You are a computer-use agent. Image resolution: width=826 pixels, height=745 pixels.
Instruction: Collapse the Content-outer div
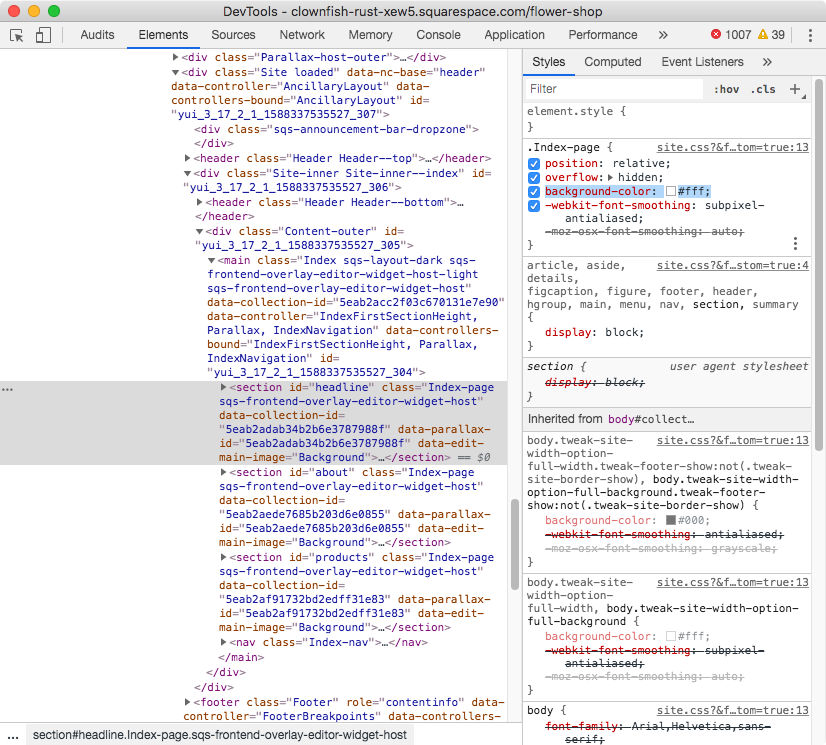point(199,231)
